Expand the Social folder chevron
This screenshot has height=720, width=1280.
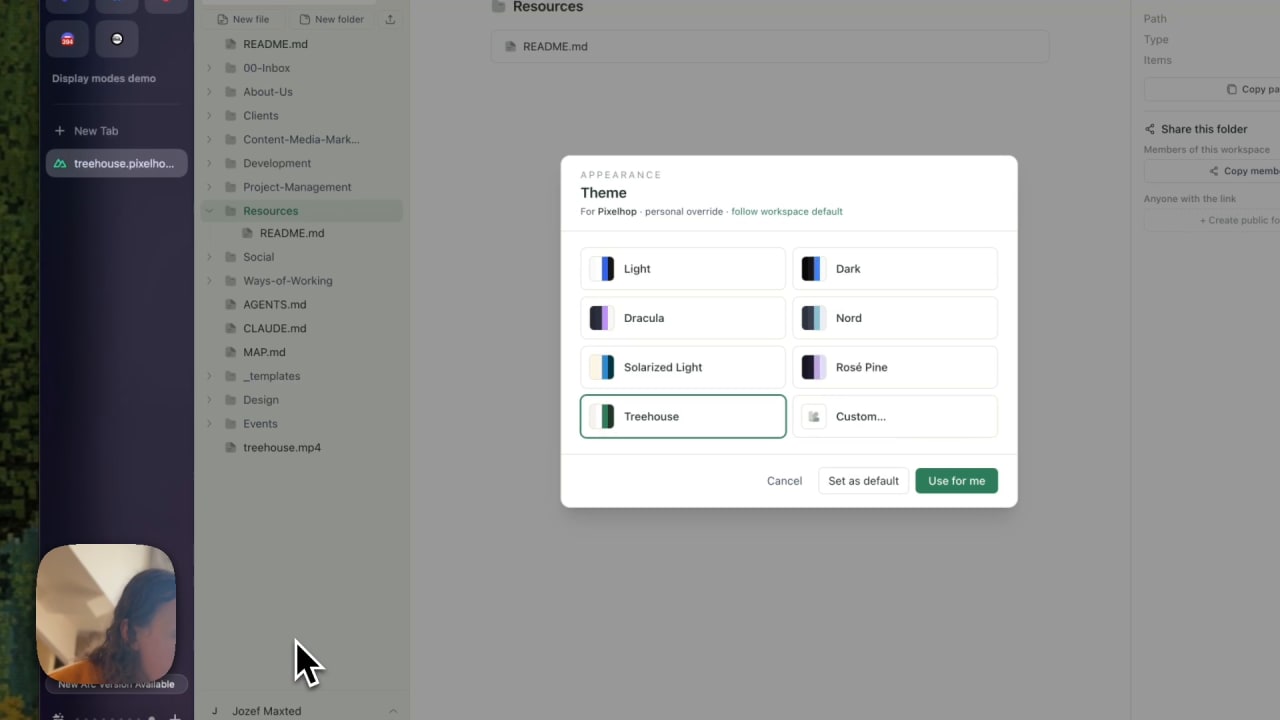tap(209, 257)
